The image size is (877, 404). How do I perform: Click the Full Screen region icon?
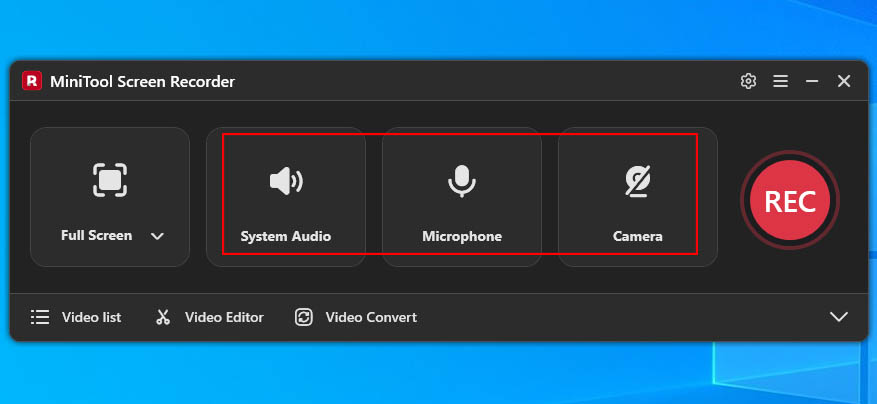click(110, 180)
